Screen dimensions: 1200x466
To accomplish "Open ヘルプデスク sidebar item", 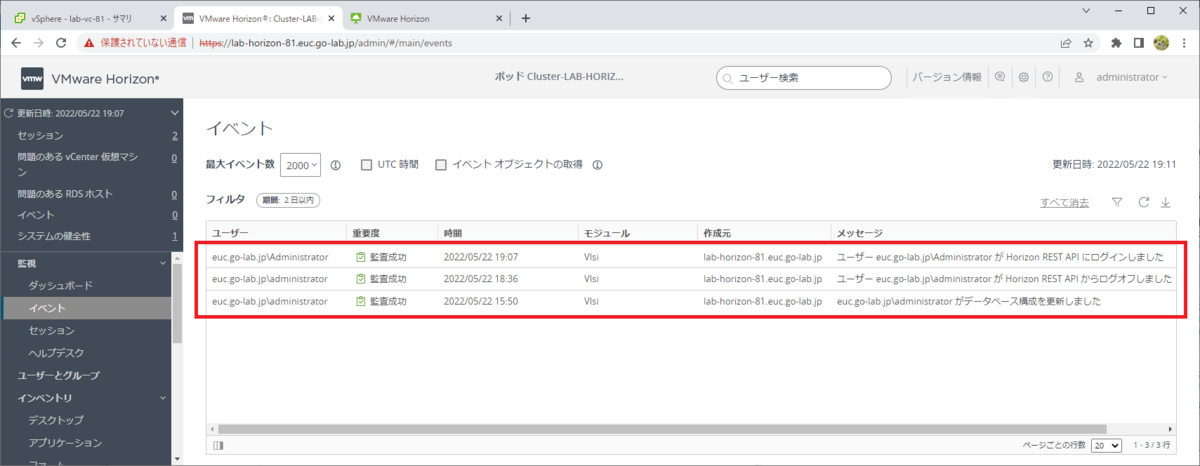I will [56, 352].
